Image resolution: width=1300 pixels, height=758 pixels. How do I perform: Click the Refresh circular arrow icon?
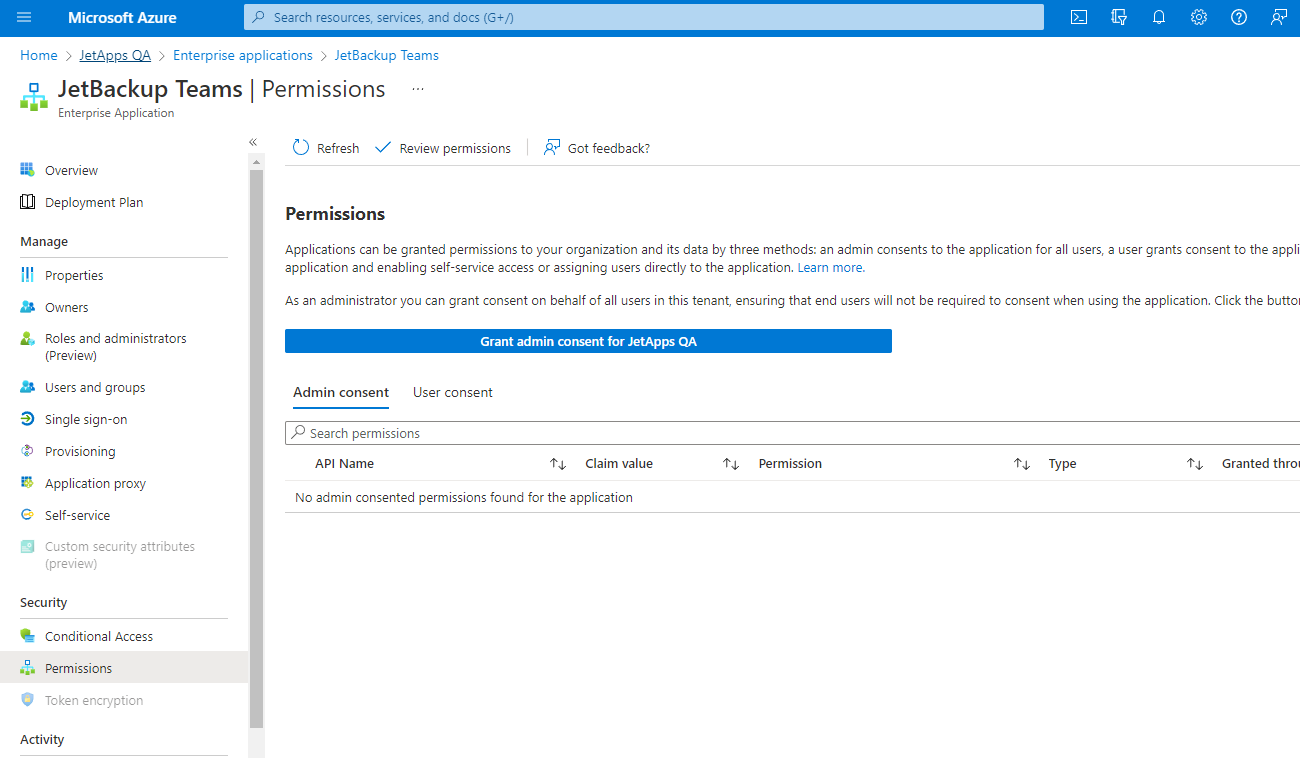(301, 148)
